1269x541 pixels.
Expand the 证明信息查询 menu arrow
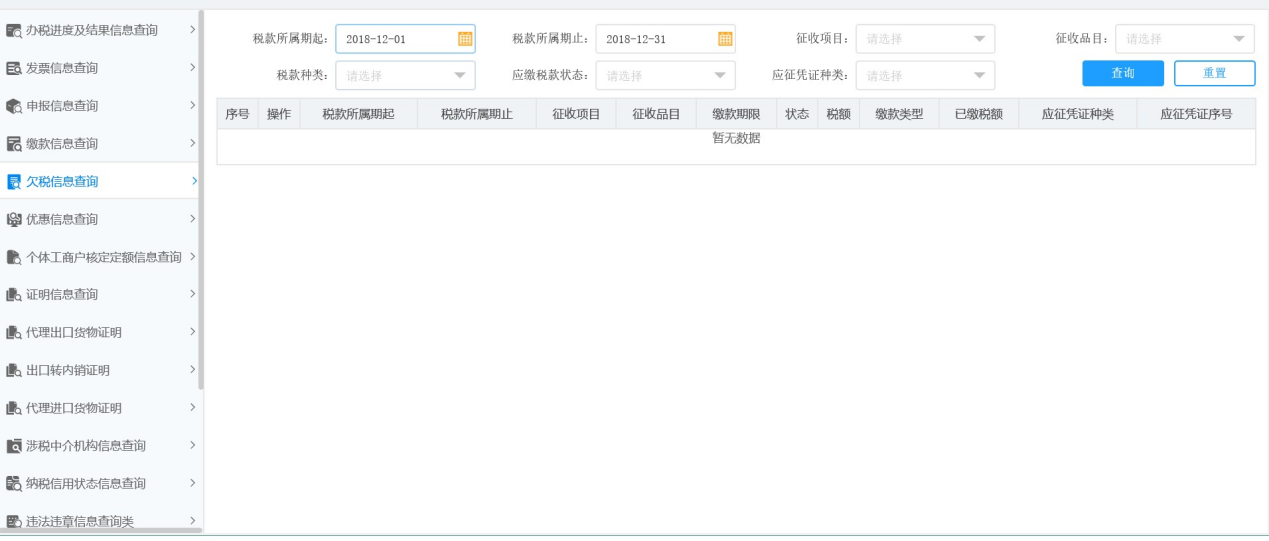(x=192, y=294)
